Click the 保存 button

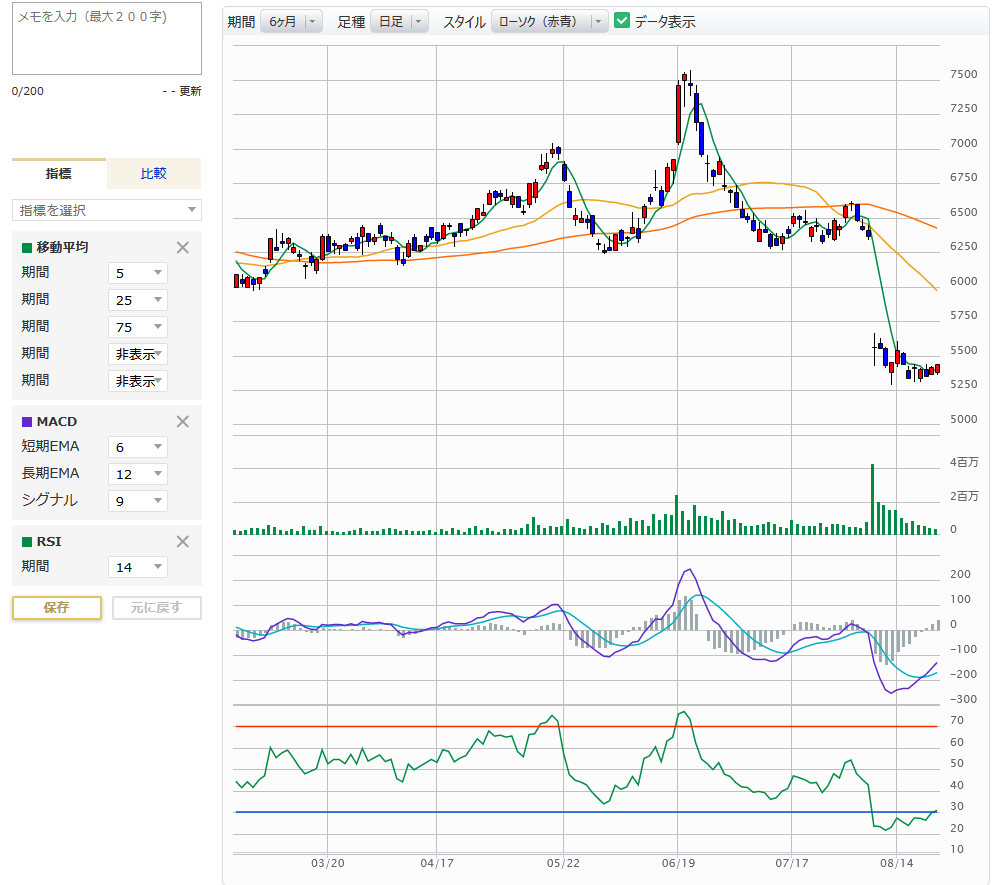coord(57,608)
